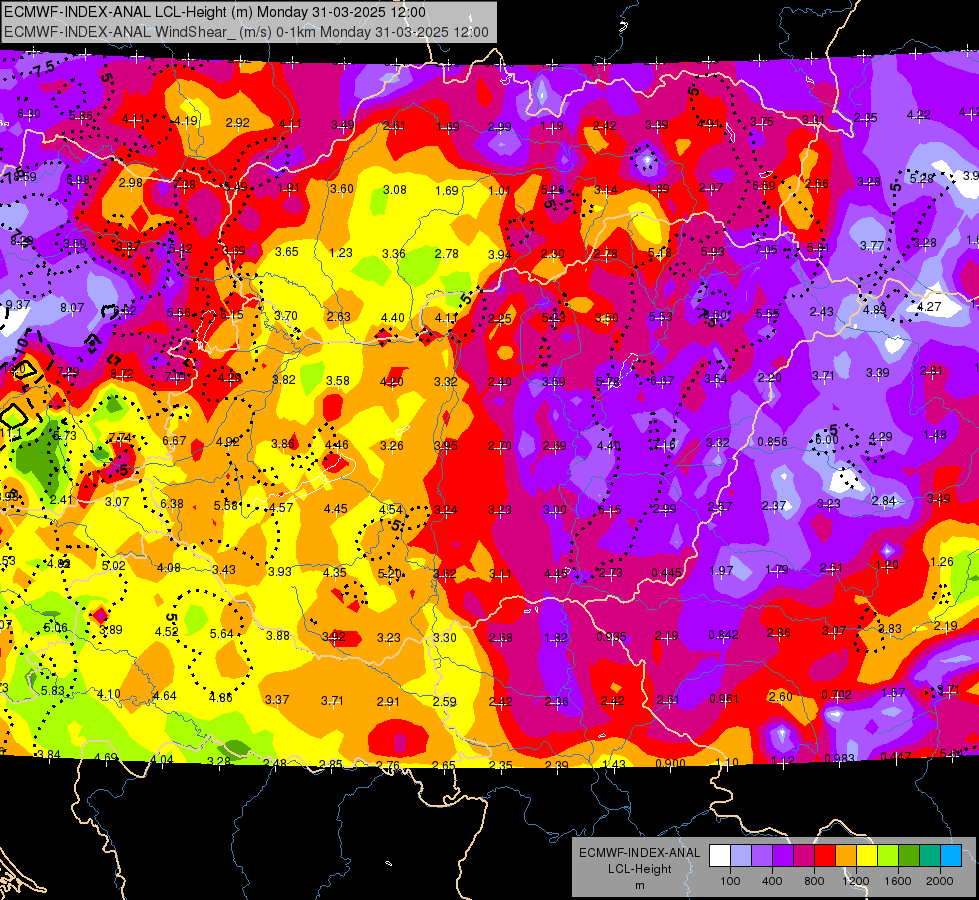Click the legend's LCL-Height caption
979x900 pixels.
pos(639,869)
